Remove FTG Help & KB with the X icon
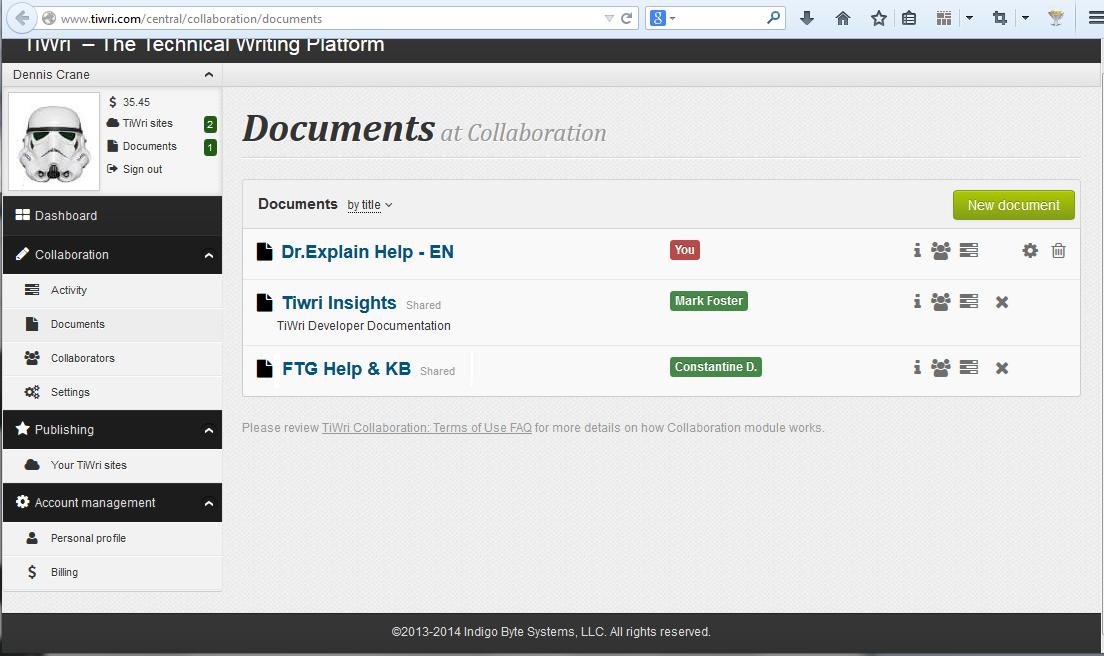Viewport: 1104px width, 656px height. 1002,368
